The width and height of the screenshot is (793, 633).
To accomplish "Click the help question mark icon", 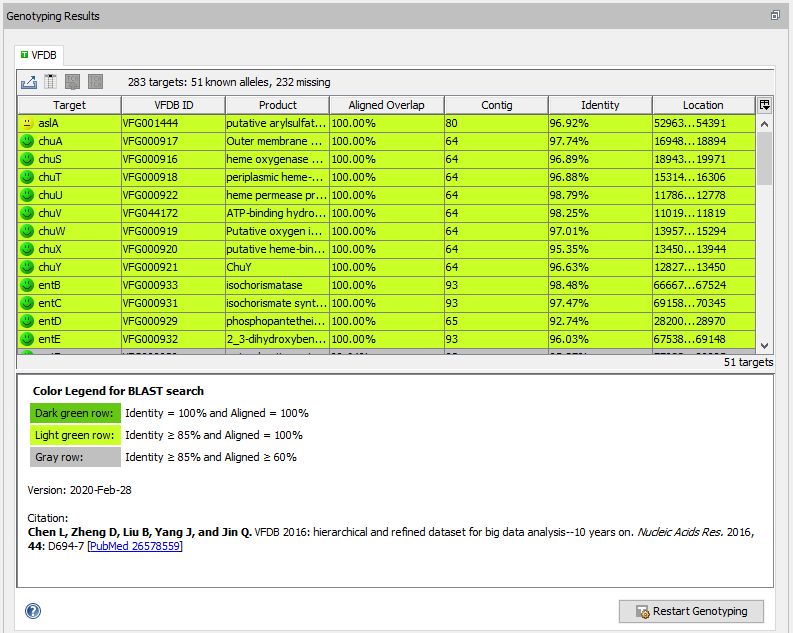I will [x=33, y=611].
